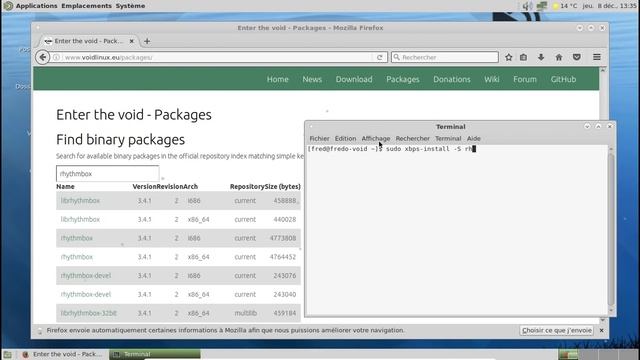
Task: Click rhythmbox-devel x86_64 package link
Action: pos(86,294)
